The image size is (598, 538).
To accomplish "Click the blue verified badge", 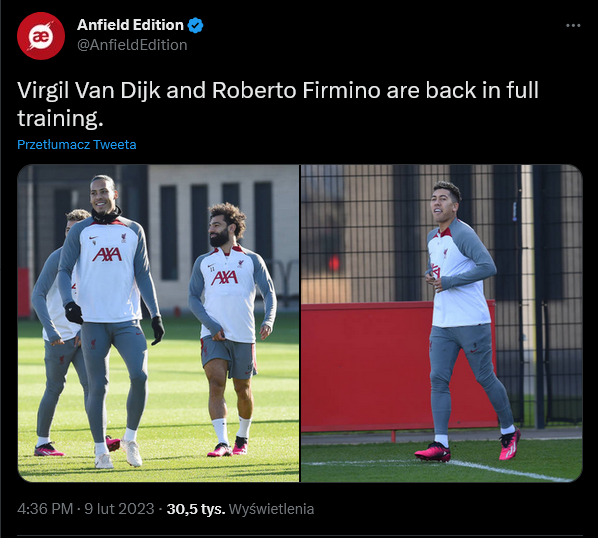I will click(196, 25).
